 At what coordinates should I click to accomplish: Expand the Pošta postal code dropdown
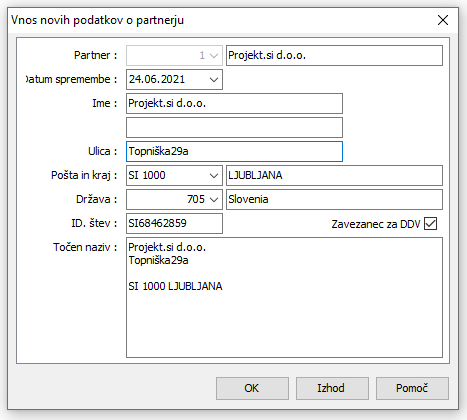[x=214, y=175]
